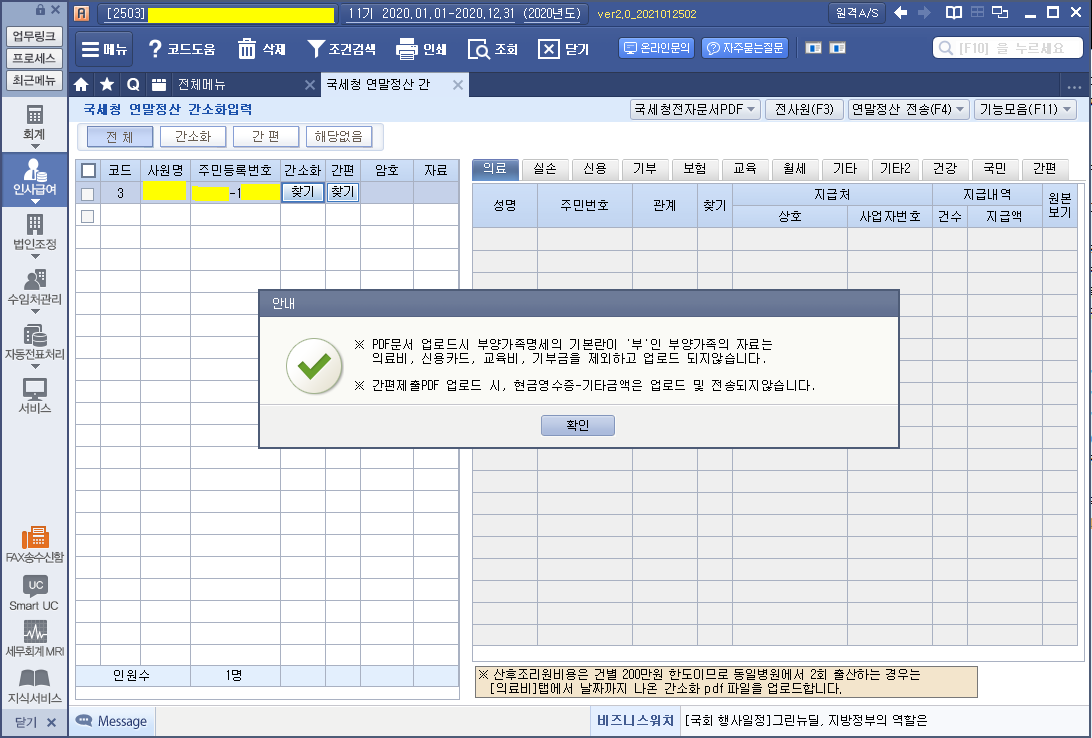Image resolution: width=1092 pixels, height=738 pixels.
Task: Click the 삭제 trash icon
Action: (x=247, y=49)
